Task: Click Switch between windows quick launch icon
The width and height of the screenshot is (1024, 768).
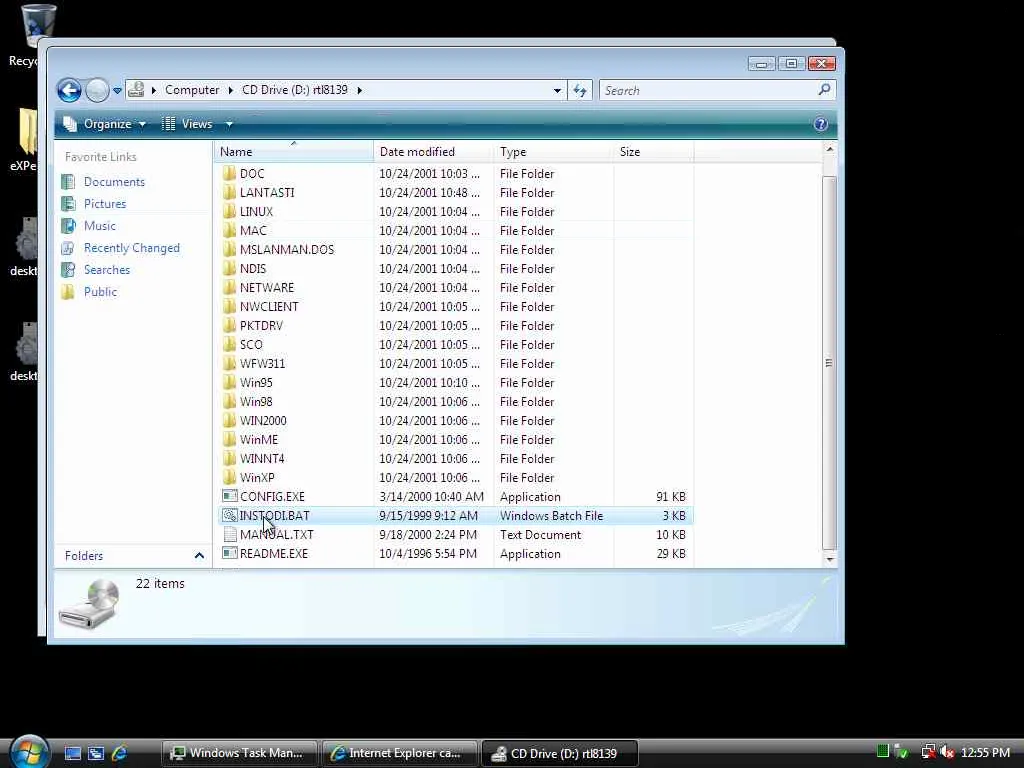Action: (x=96, y=753)
